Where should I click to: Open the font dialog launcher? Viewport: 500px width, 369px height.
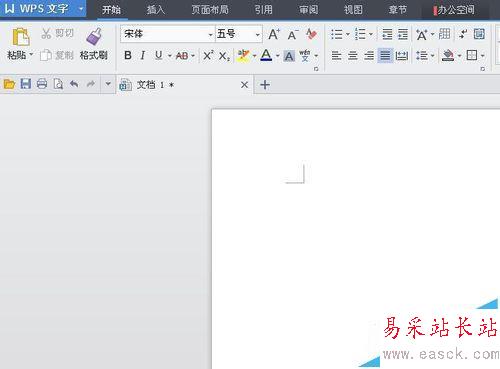tap(316, 69)
